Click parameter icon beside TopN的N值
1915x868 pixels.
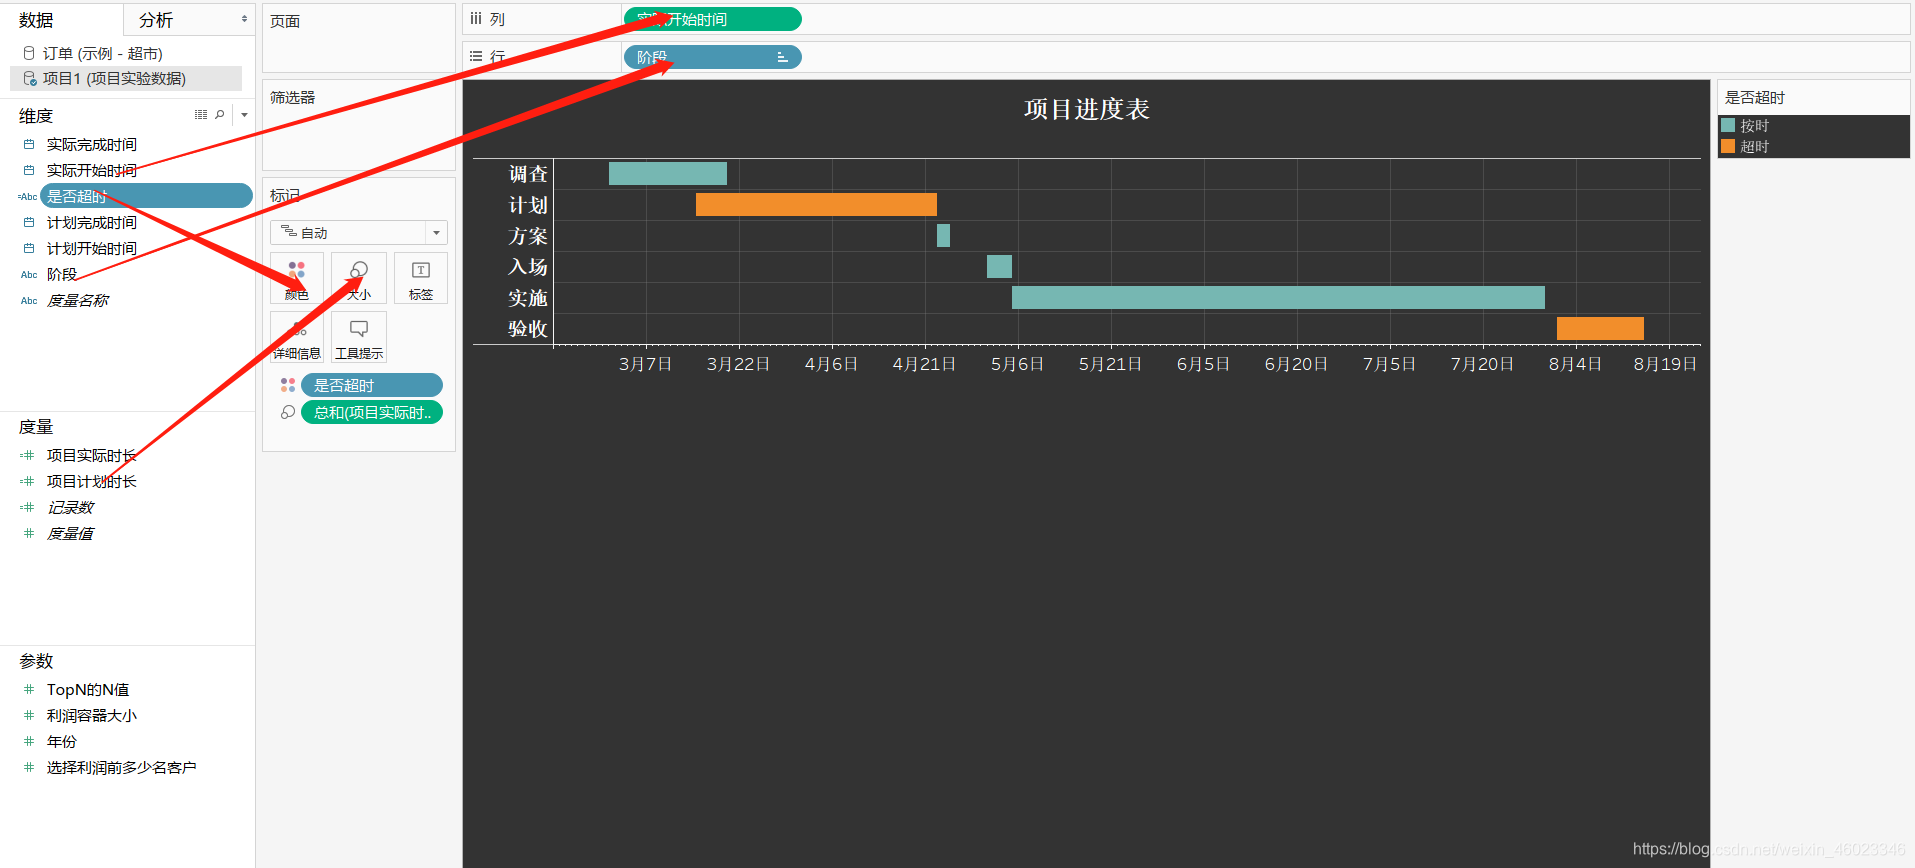tap(29, 690)
